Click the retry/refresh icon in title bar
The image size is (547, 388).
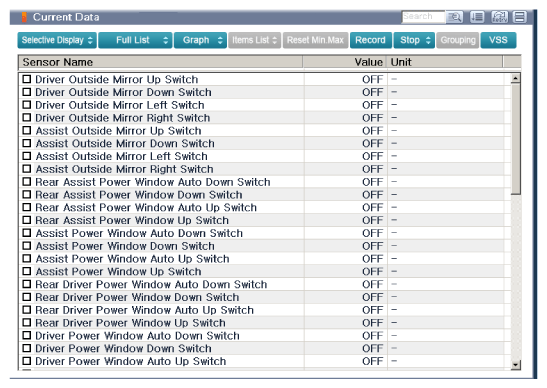pos(499,17)
